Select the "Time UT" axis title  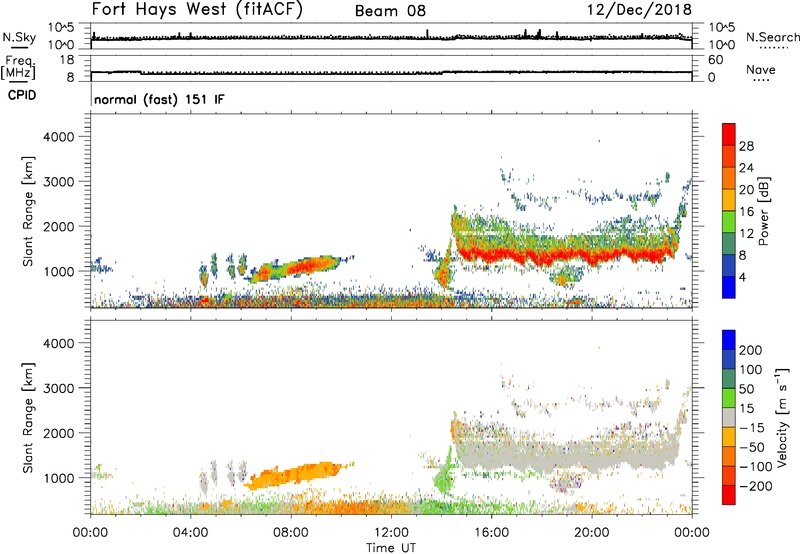[391, 548]
